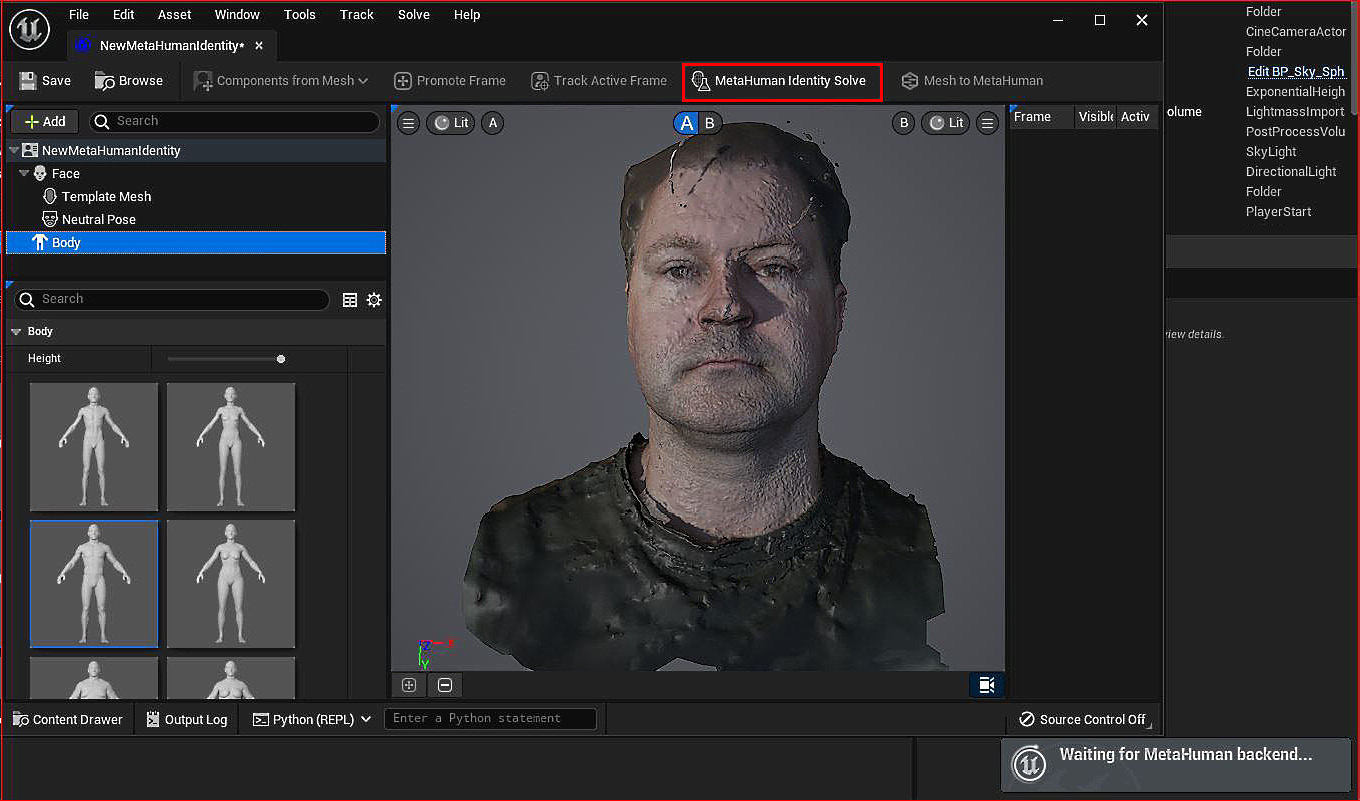Open the Asset menu
Viewport: 1360px width, 801px height.
pyautogui.click(x=175, y=15)
